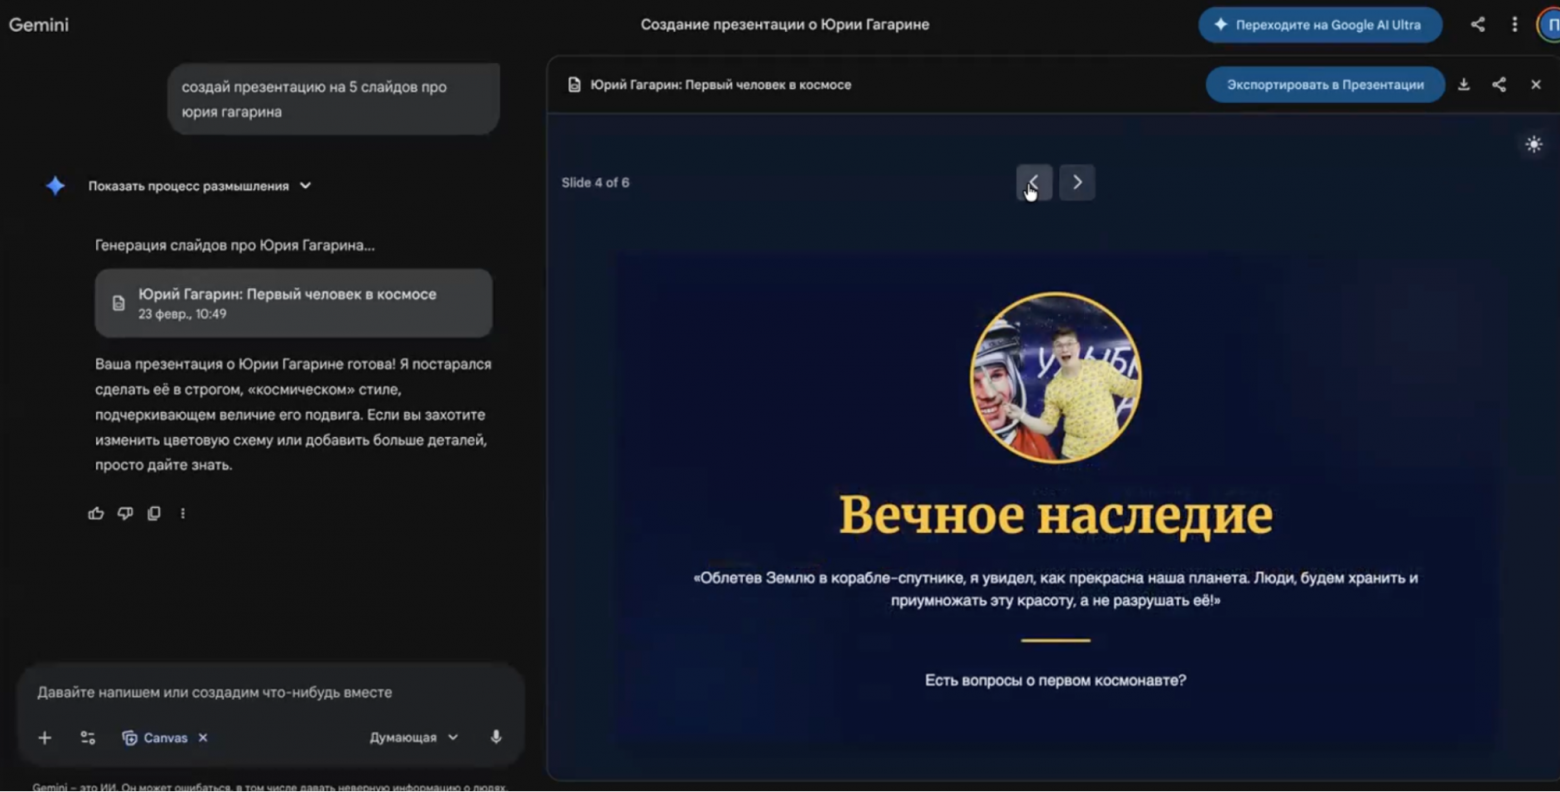Give a thumbs up to the response
The width and height of the screenshot is (1560, 792).
95,513
